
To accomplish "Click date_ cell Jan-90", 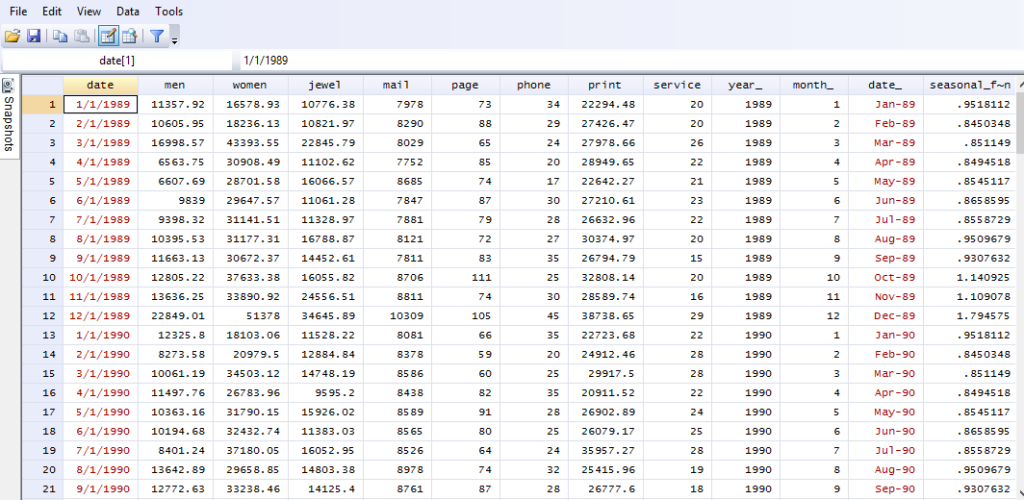I will (x=886, y=336).
